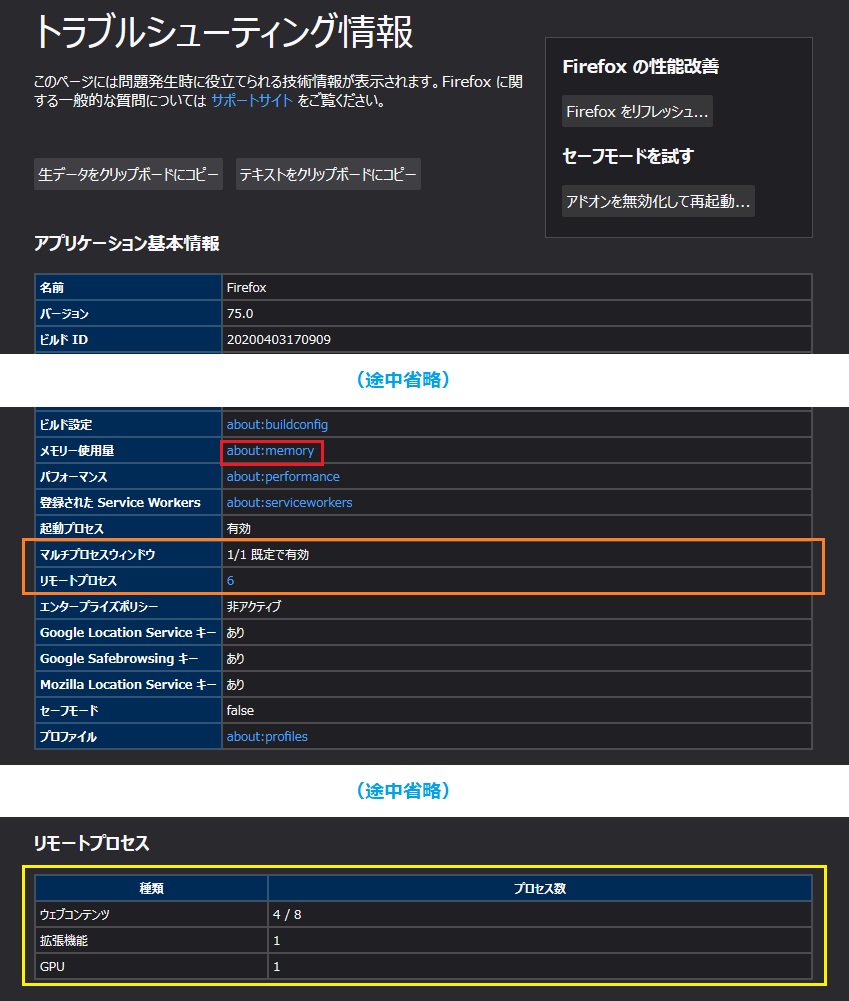Click the ビルド ID row header
The height and width of the screenshot is (1001, 849).
point(128,340)
